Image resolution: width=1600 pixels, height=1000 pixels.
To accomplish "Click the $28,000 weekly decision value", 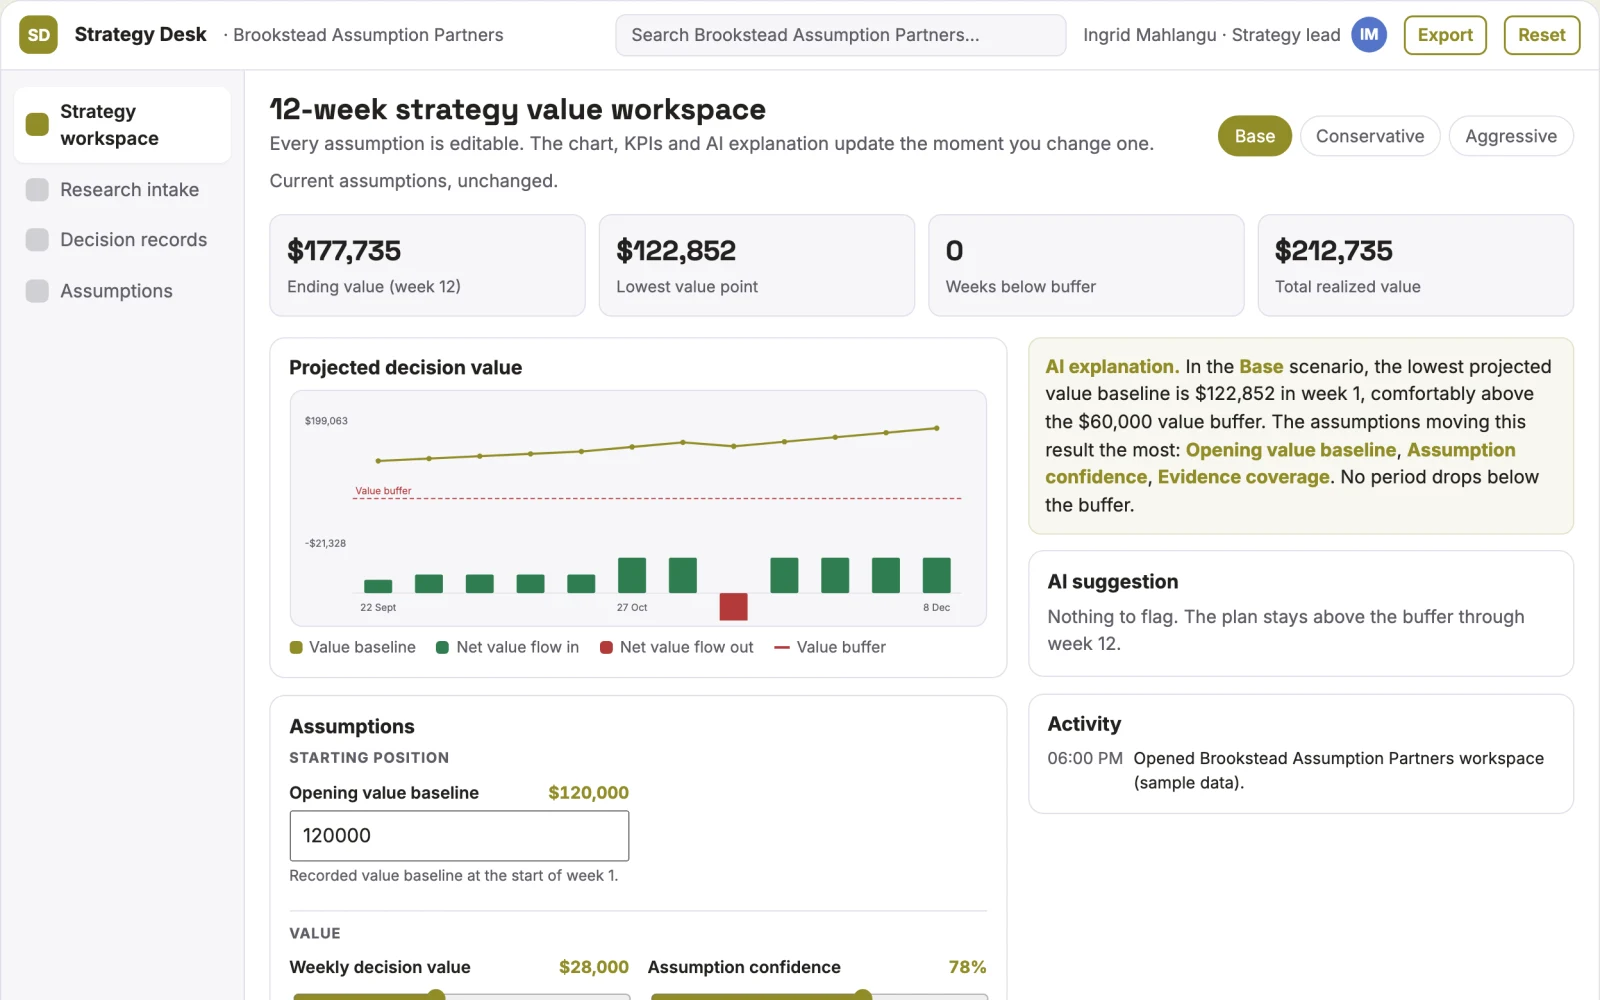I will pyautogui.click(x=593, y=967).
